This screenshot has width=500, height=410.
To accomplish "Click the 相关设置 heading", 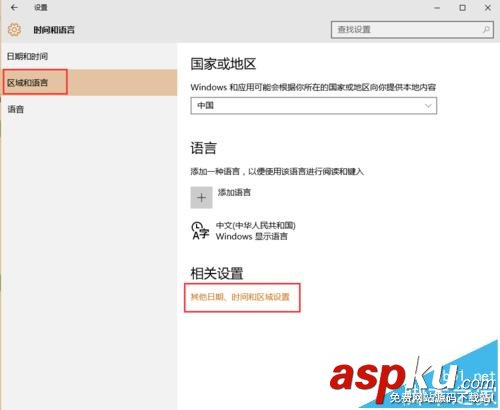I will click(217, 274).
